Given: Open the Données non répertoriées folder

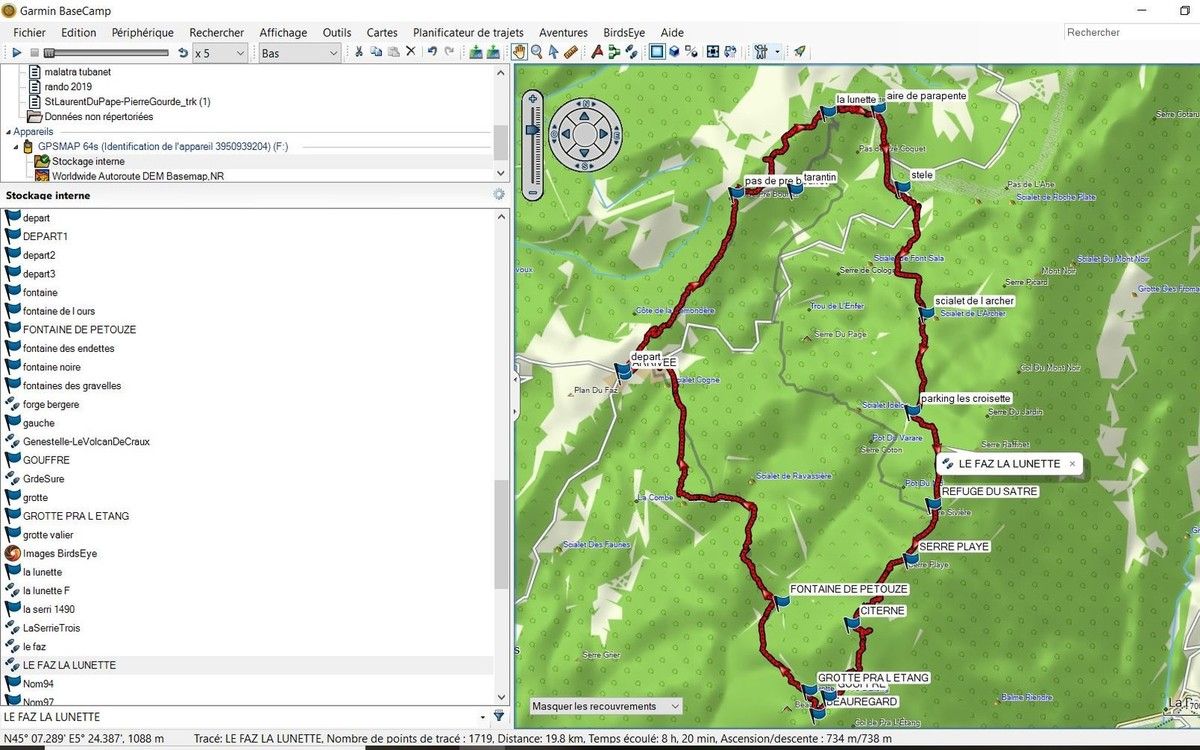Looking at the screenshot, I should pyautogui.click(x=98, y=116).
